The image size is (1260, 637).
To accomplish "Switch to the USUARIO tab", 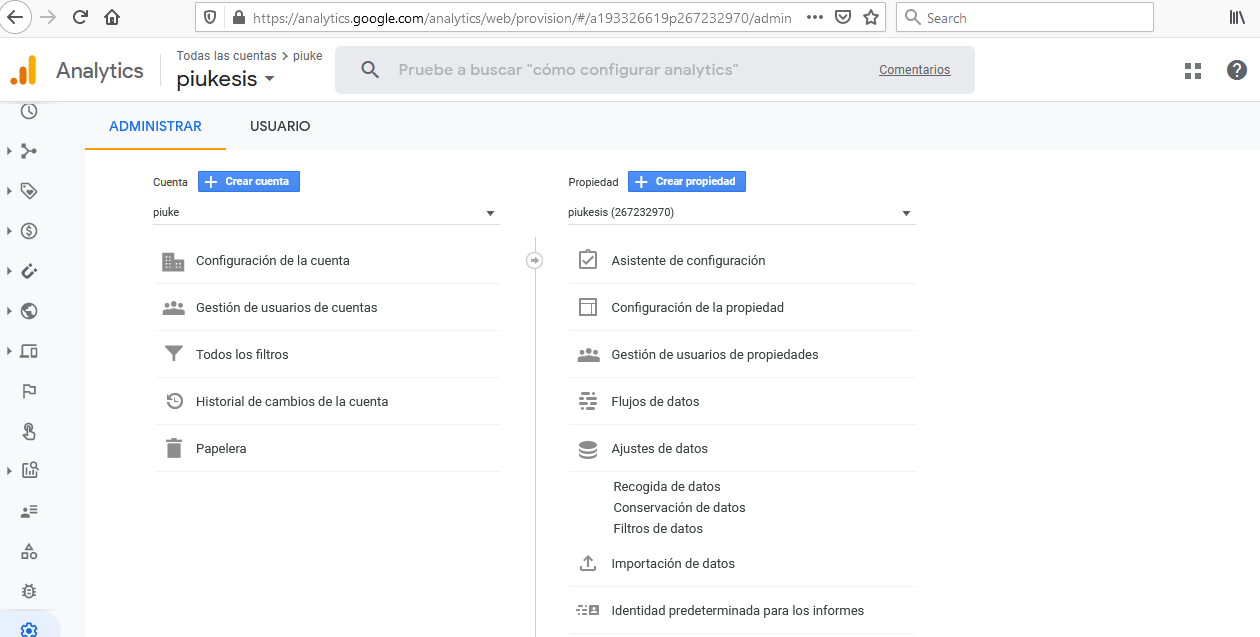I will (x=280, y=126).
